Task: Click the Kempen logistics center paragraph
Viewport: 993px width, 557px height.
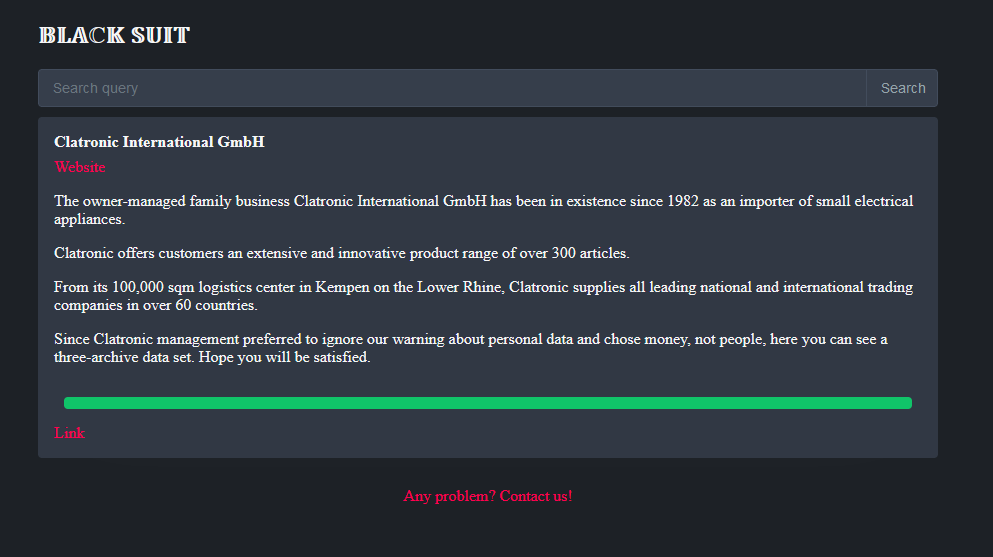Action: [x=483, y=296]
